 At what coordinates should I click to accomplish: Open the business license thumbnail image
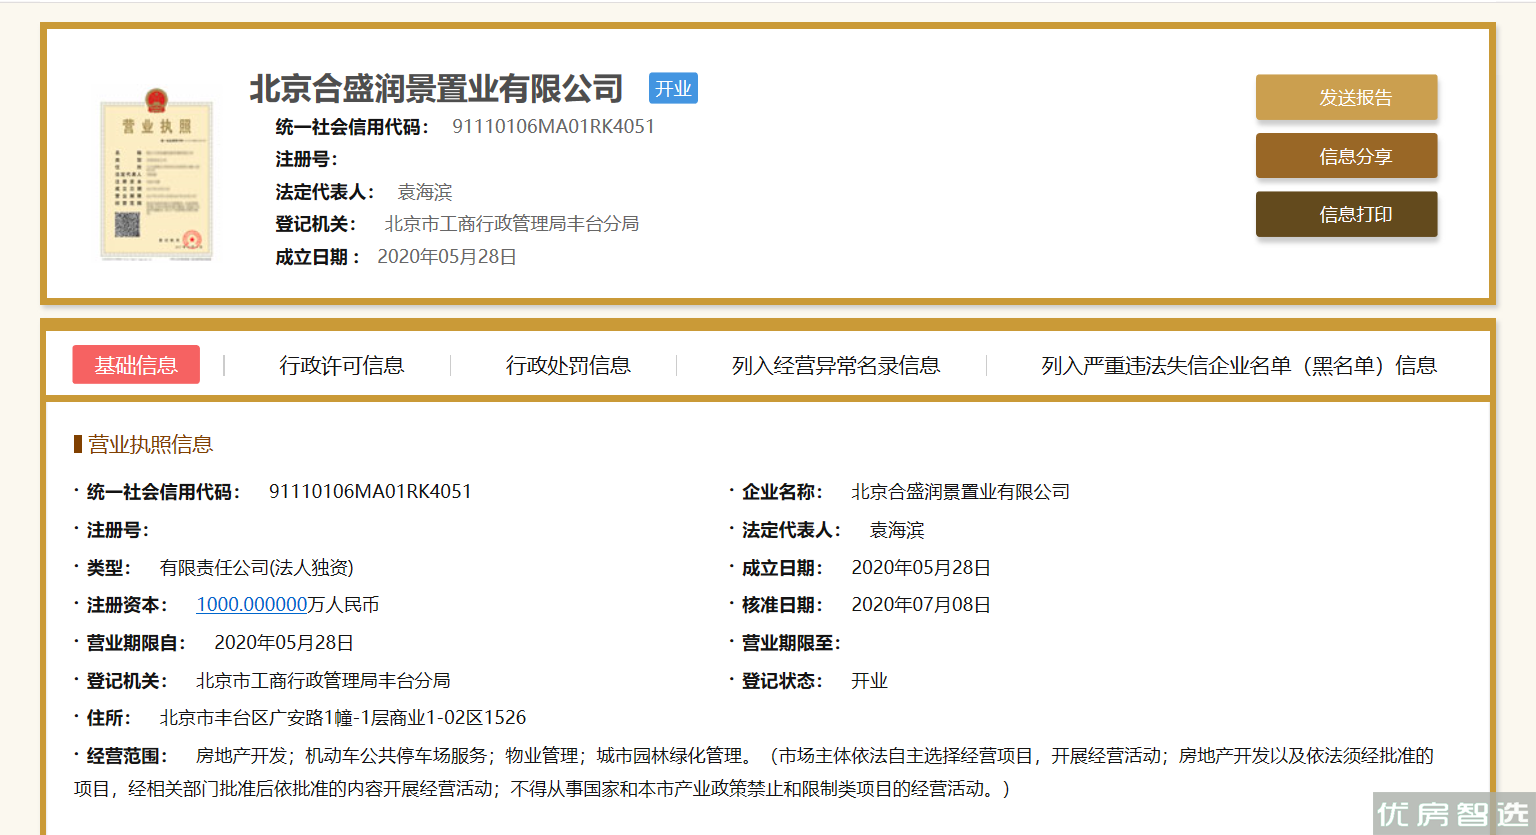(x=157, y=175)
